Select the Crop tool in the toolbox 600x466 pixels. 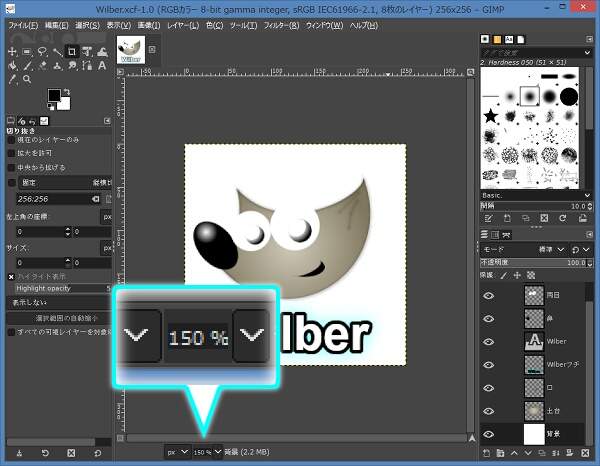pyautogui.click(x=71, y=51)
